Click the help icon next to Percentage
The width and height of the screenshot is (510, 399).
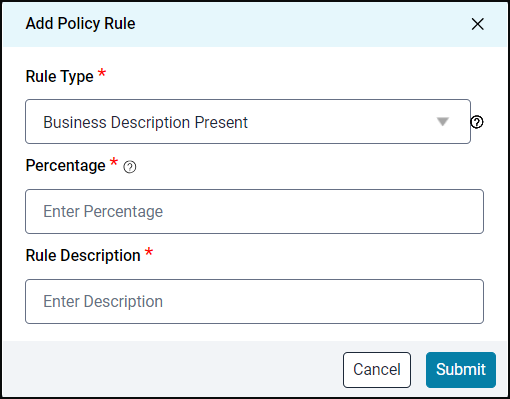130,167
